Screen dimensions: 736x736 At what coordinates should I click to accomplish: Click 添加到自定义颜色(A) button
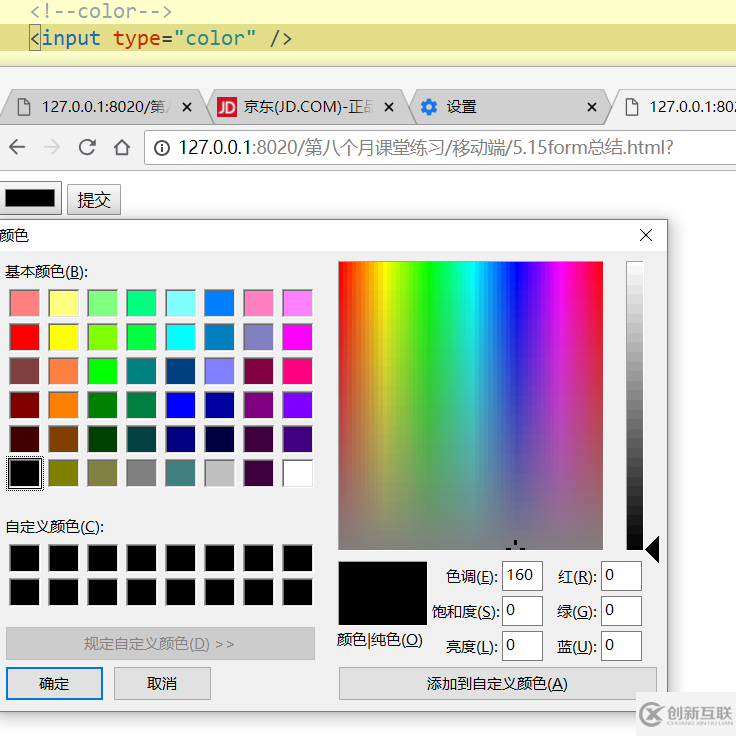[498, 683]
